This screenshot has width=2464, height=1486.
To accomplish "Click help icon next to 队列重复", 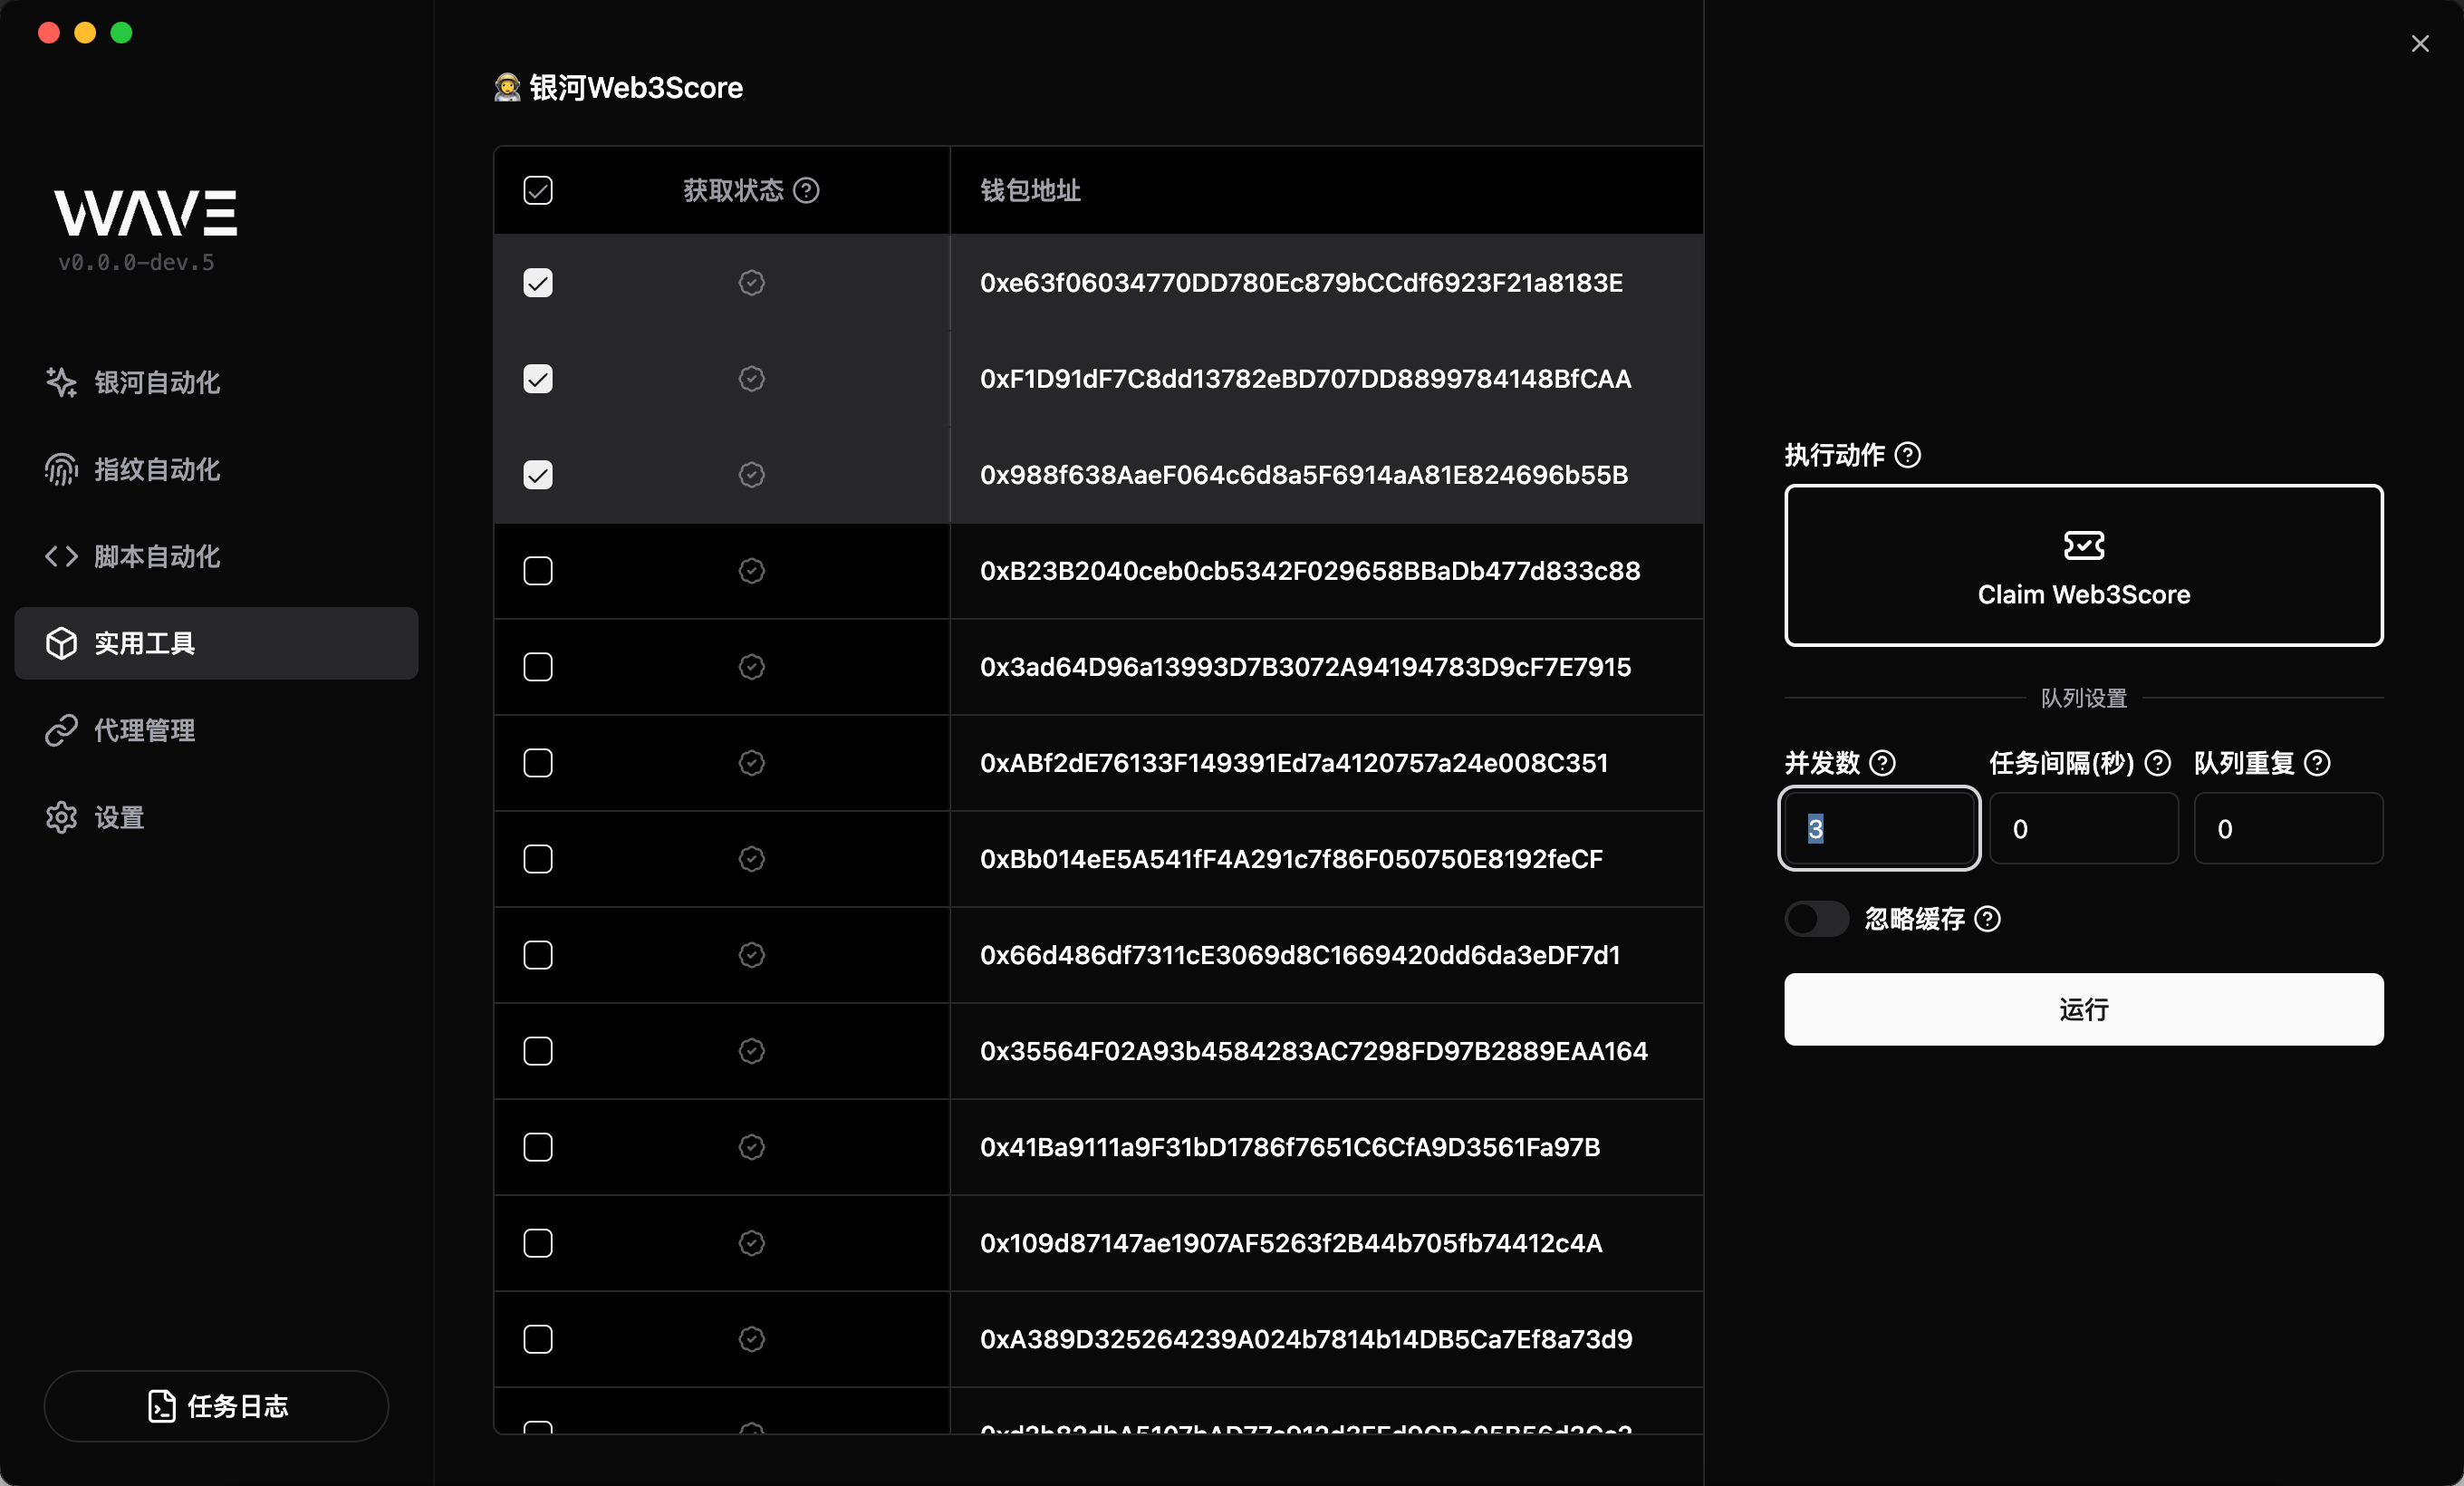I will [x=2317, y=763].
